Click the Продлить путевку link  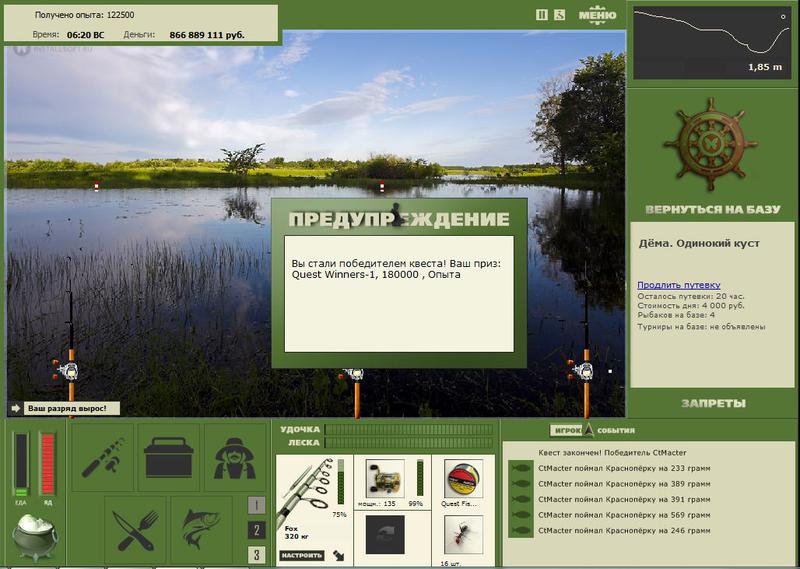(679, 285)
